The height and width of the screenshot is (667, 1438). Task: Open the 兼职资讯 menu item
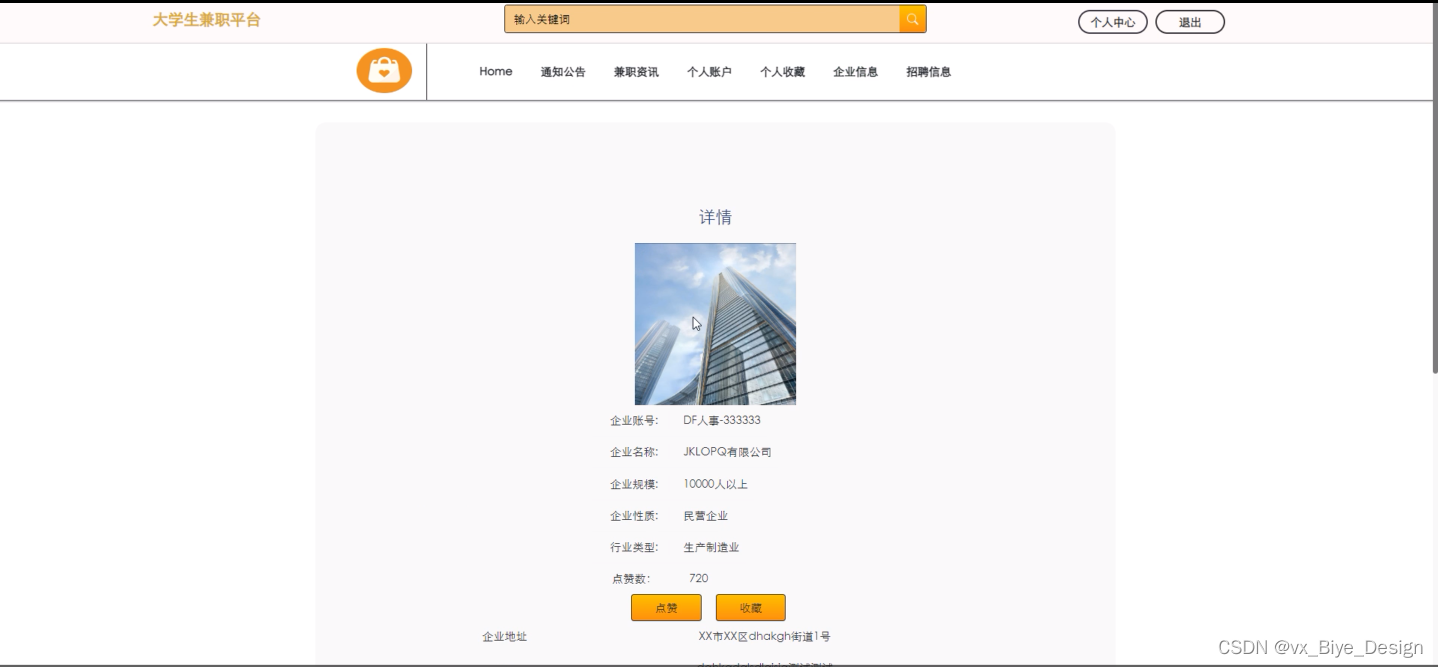(x=636, y=72)
